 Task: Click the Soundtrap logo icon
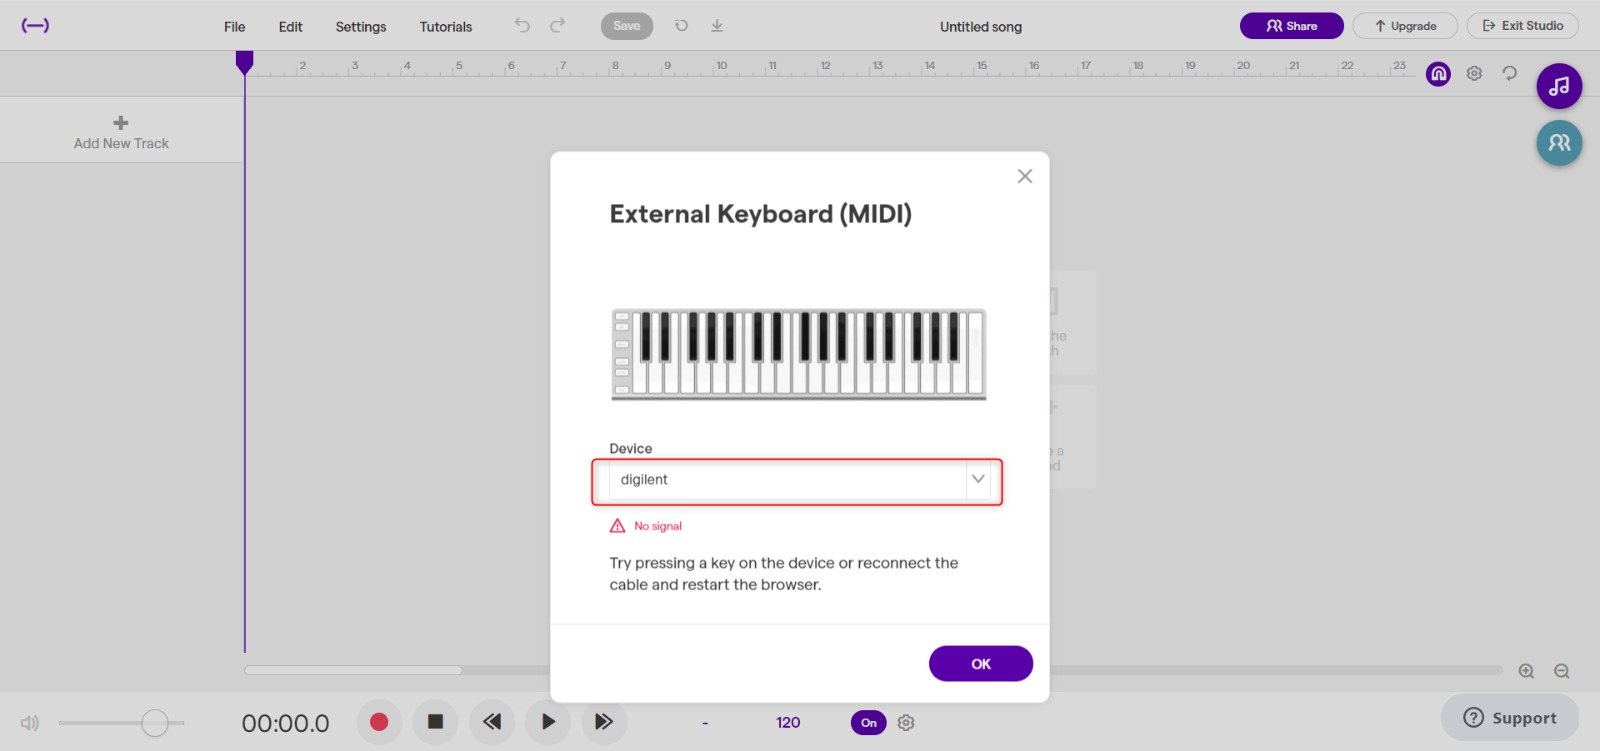(35, 26)
